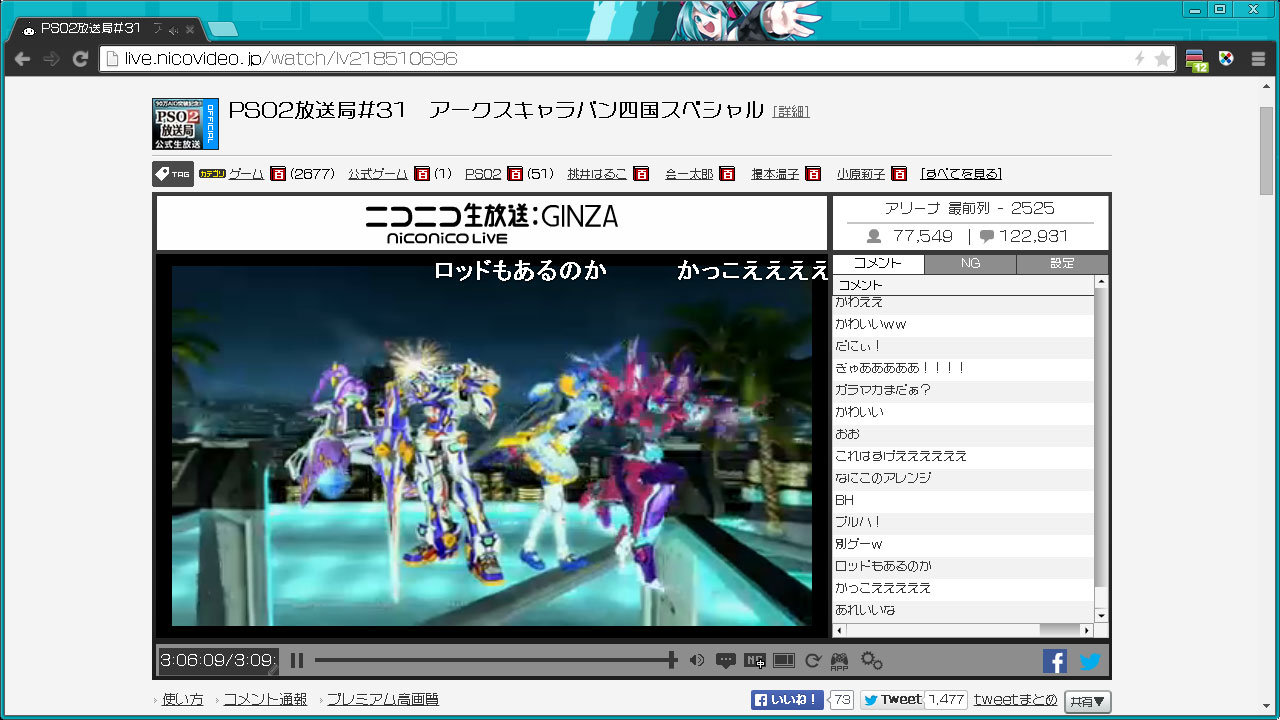Open the gamepad APP icon
This screenshot has height=720, width=1280.
(x=839, y=661)
